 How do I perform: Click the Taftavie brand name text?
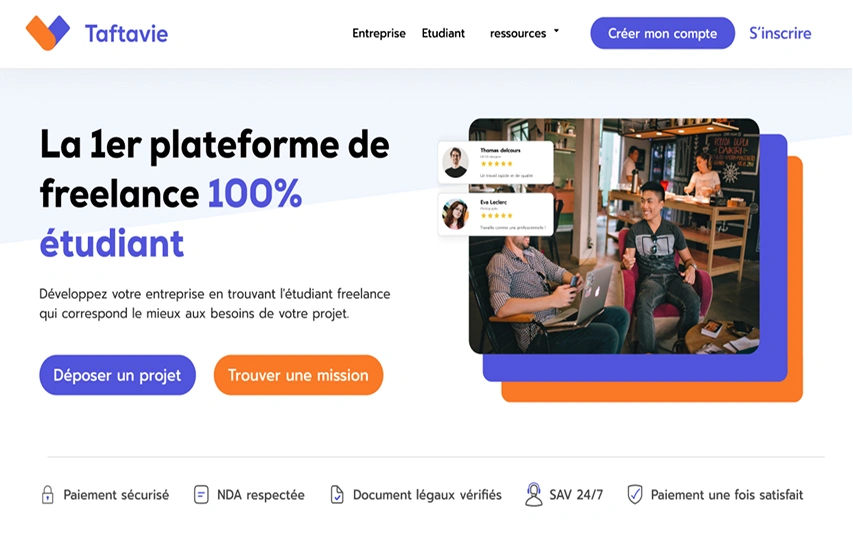126,34
